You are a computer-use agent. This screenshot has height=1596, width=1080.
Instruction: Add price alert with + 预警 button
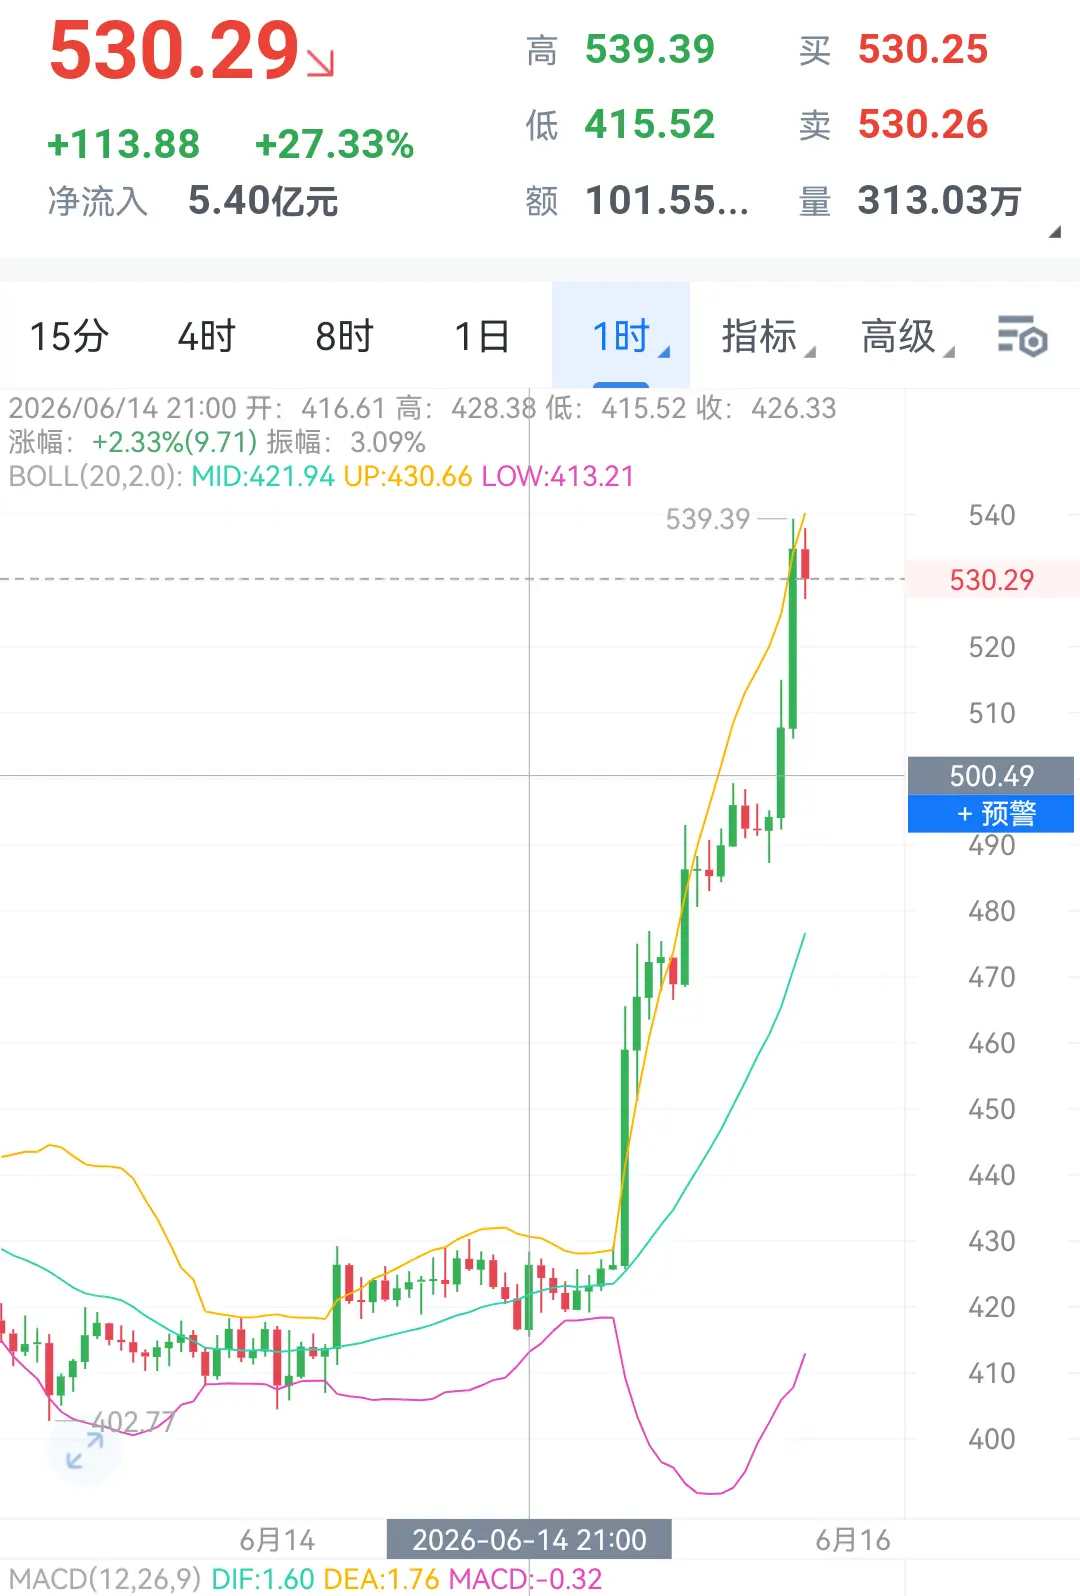(x=991, y=814)
